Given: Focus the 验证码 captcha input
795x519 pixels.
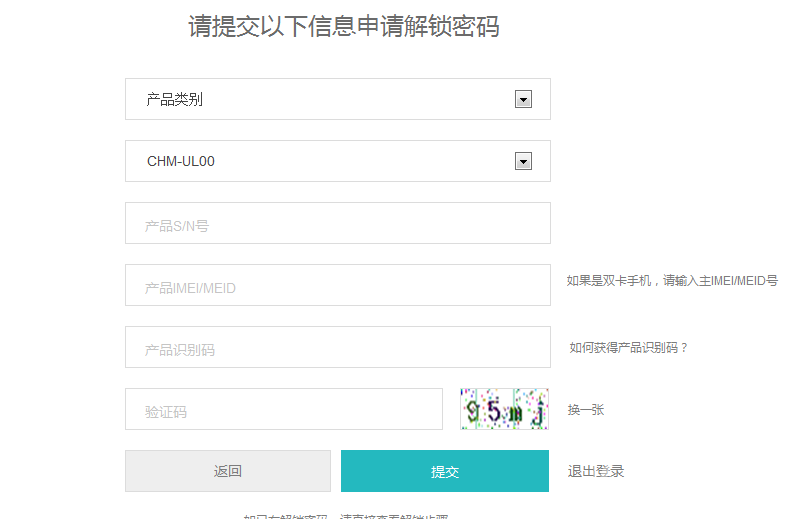Looking at the screenshot, I should [283, 409].
